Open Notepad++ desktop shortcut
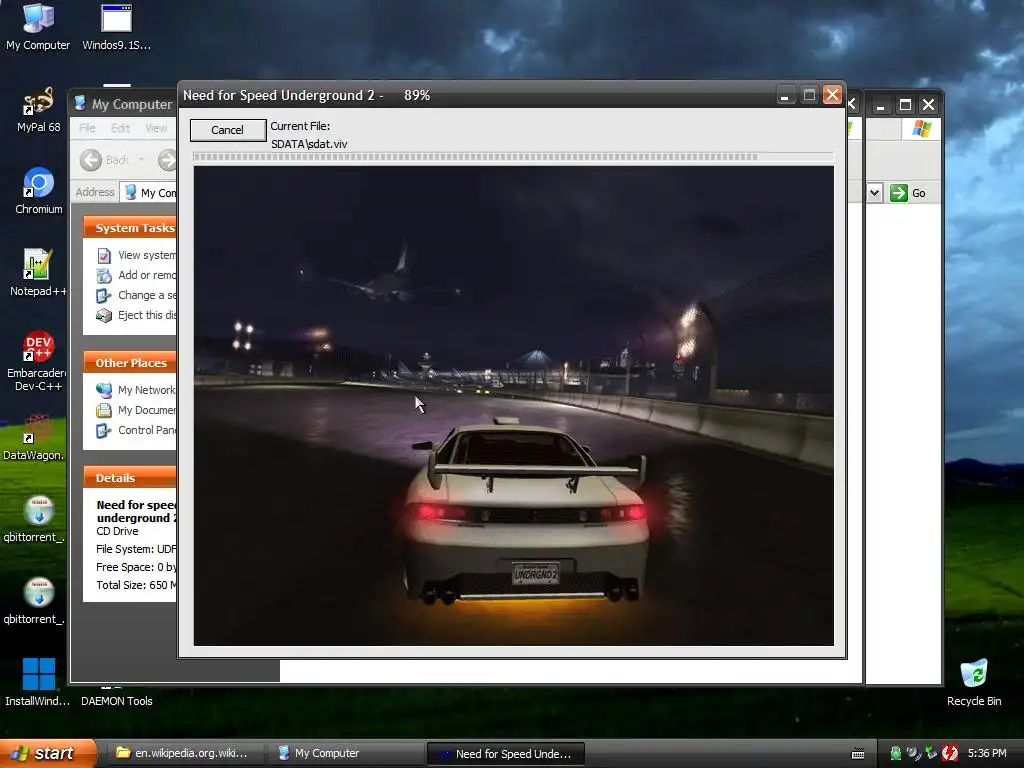 click(37, 273)
